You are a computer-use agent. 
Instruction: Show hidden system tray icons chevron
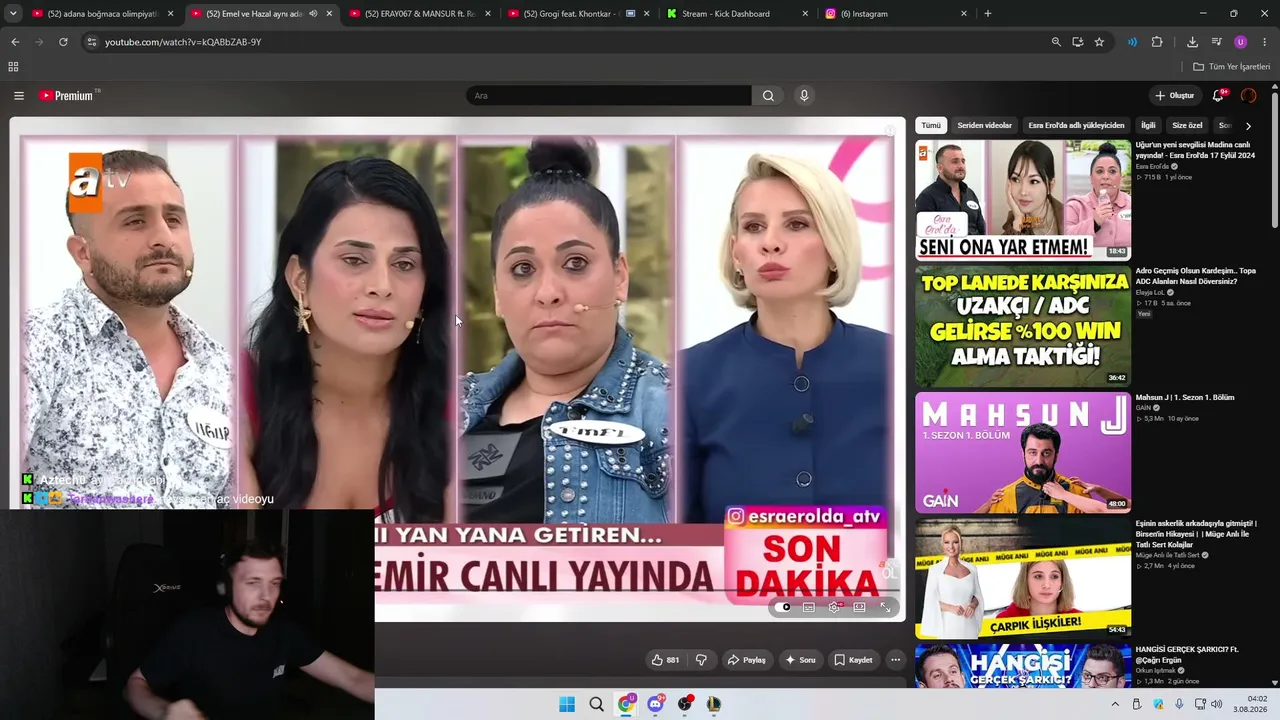coord(1115,704)
